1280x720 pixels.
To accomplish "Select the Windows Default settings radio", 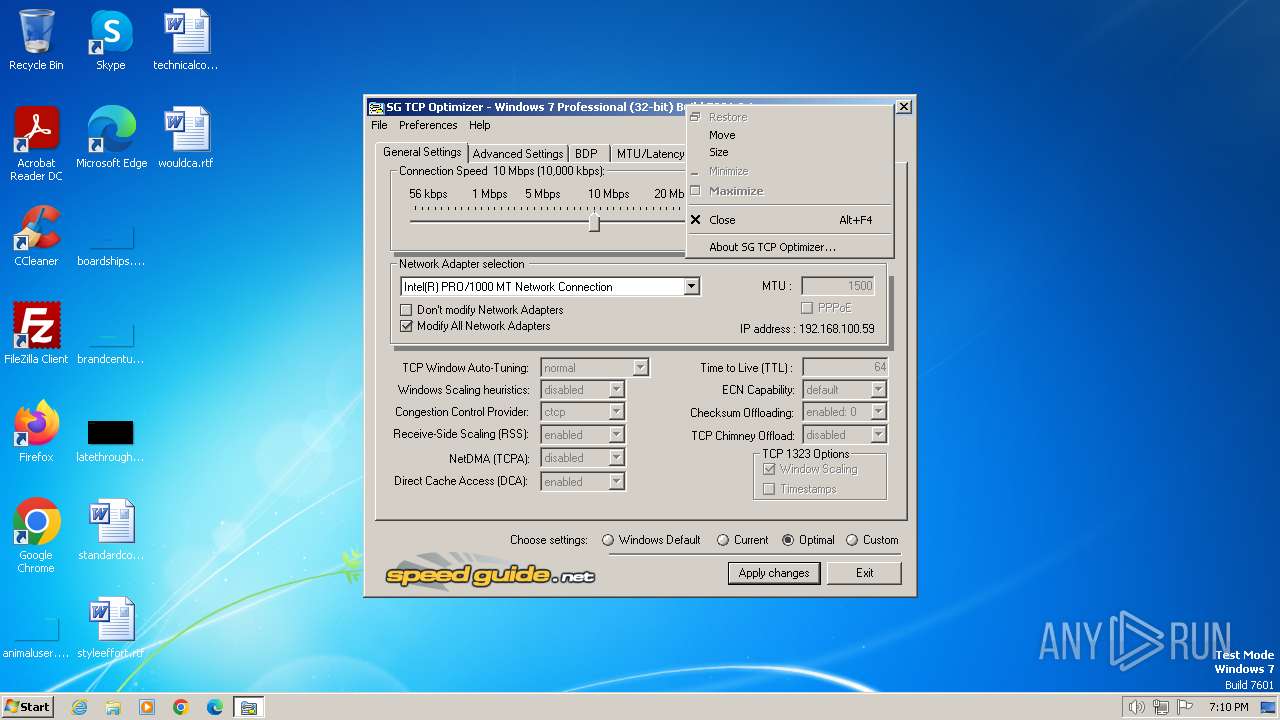I will [x=608, y=540].
